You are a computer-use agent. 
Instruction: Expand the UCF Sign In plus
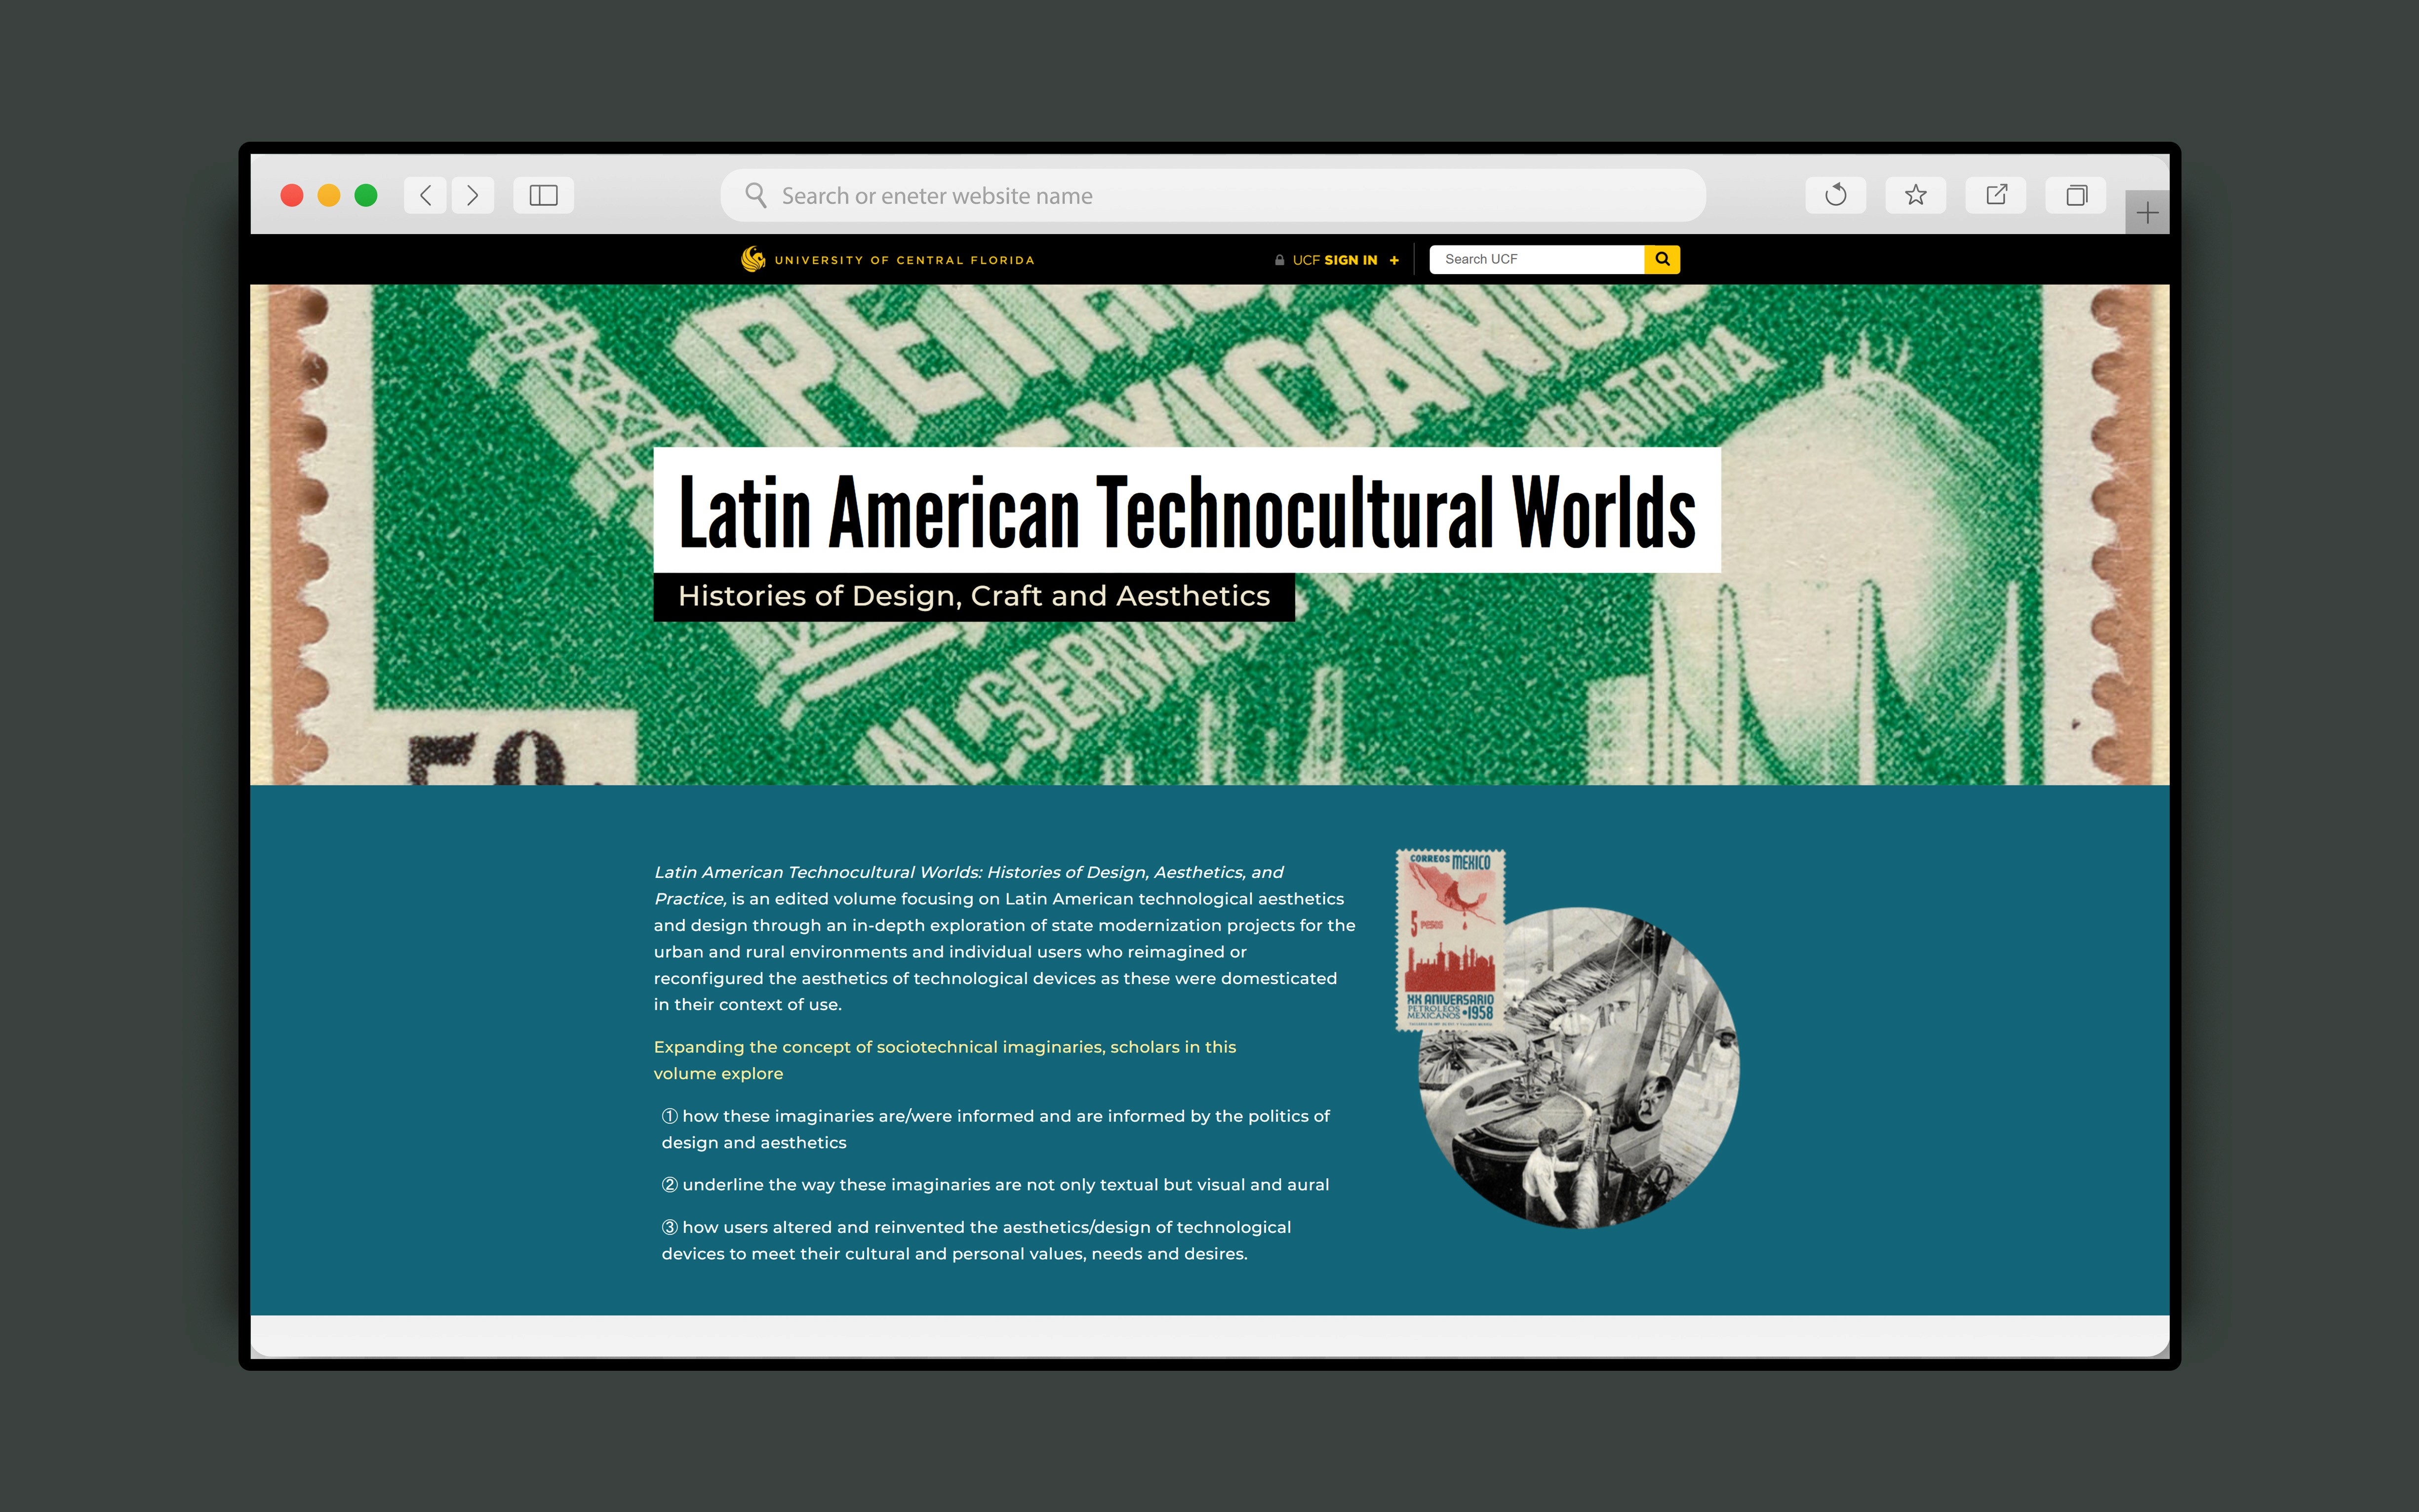point(1394,260)
